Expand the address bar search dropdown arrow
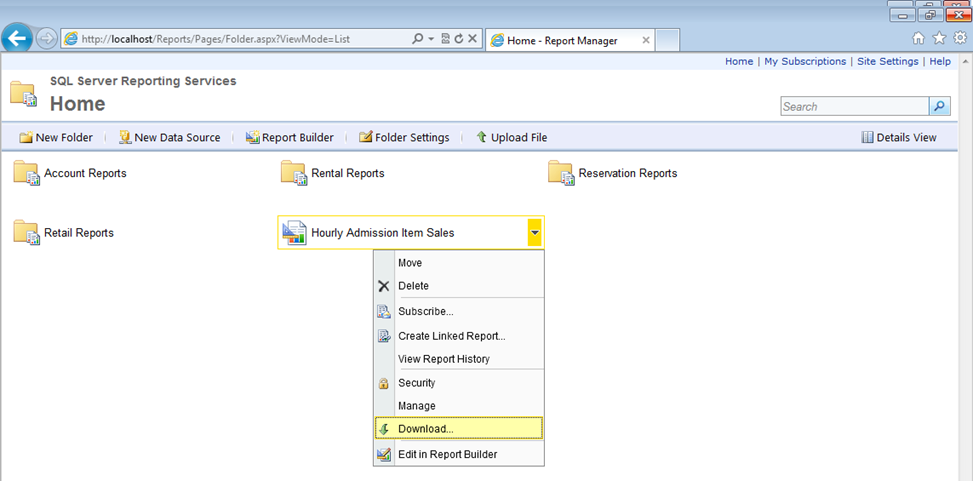This screenshot has height=481, width=973. [431, 39]
